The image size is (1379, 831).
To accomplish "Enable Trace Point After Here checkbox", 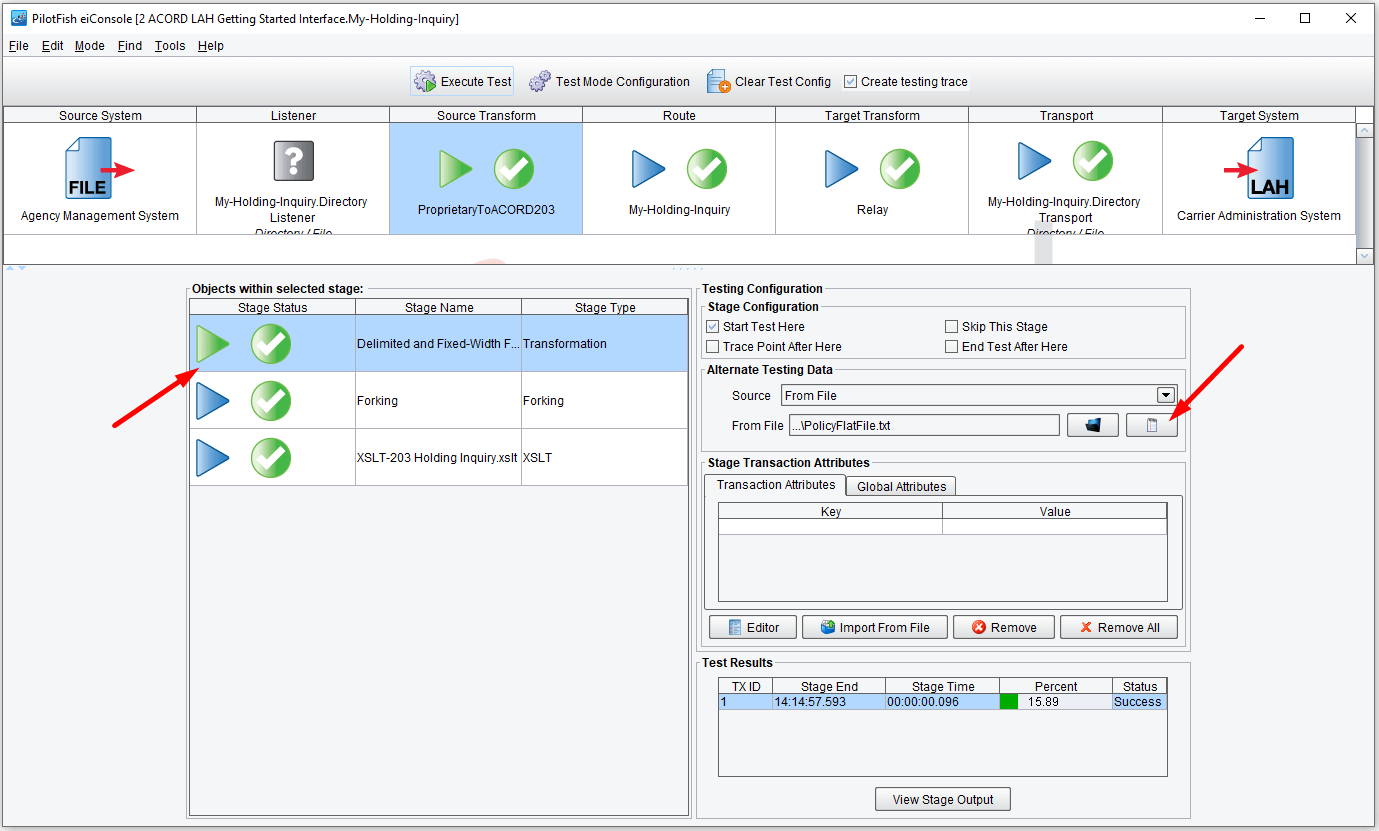I will point(713,347).
